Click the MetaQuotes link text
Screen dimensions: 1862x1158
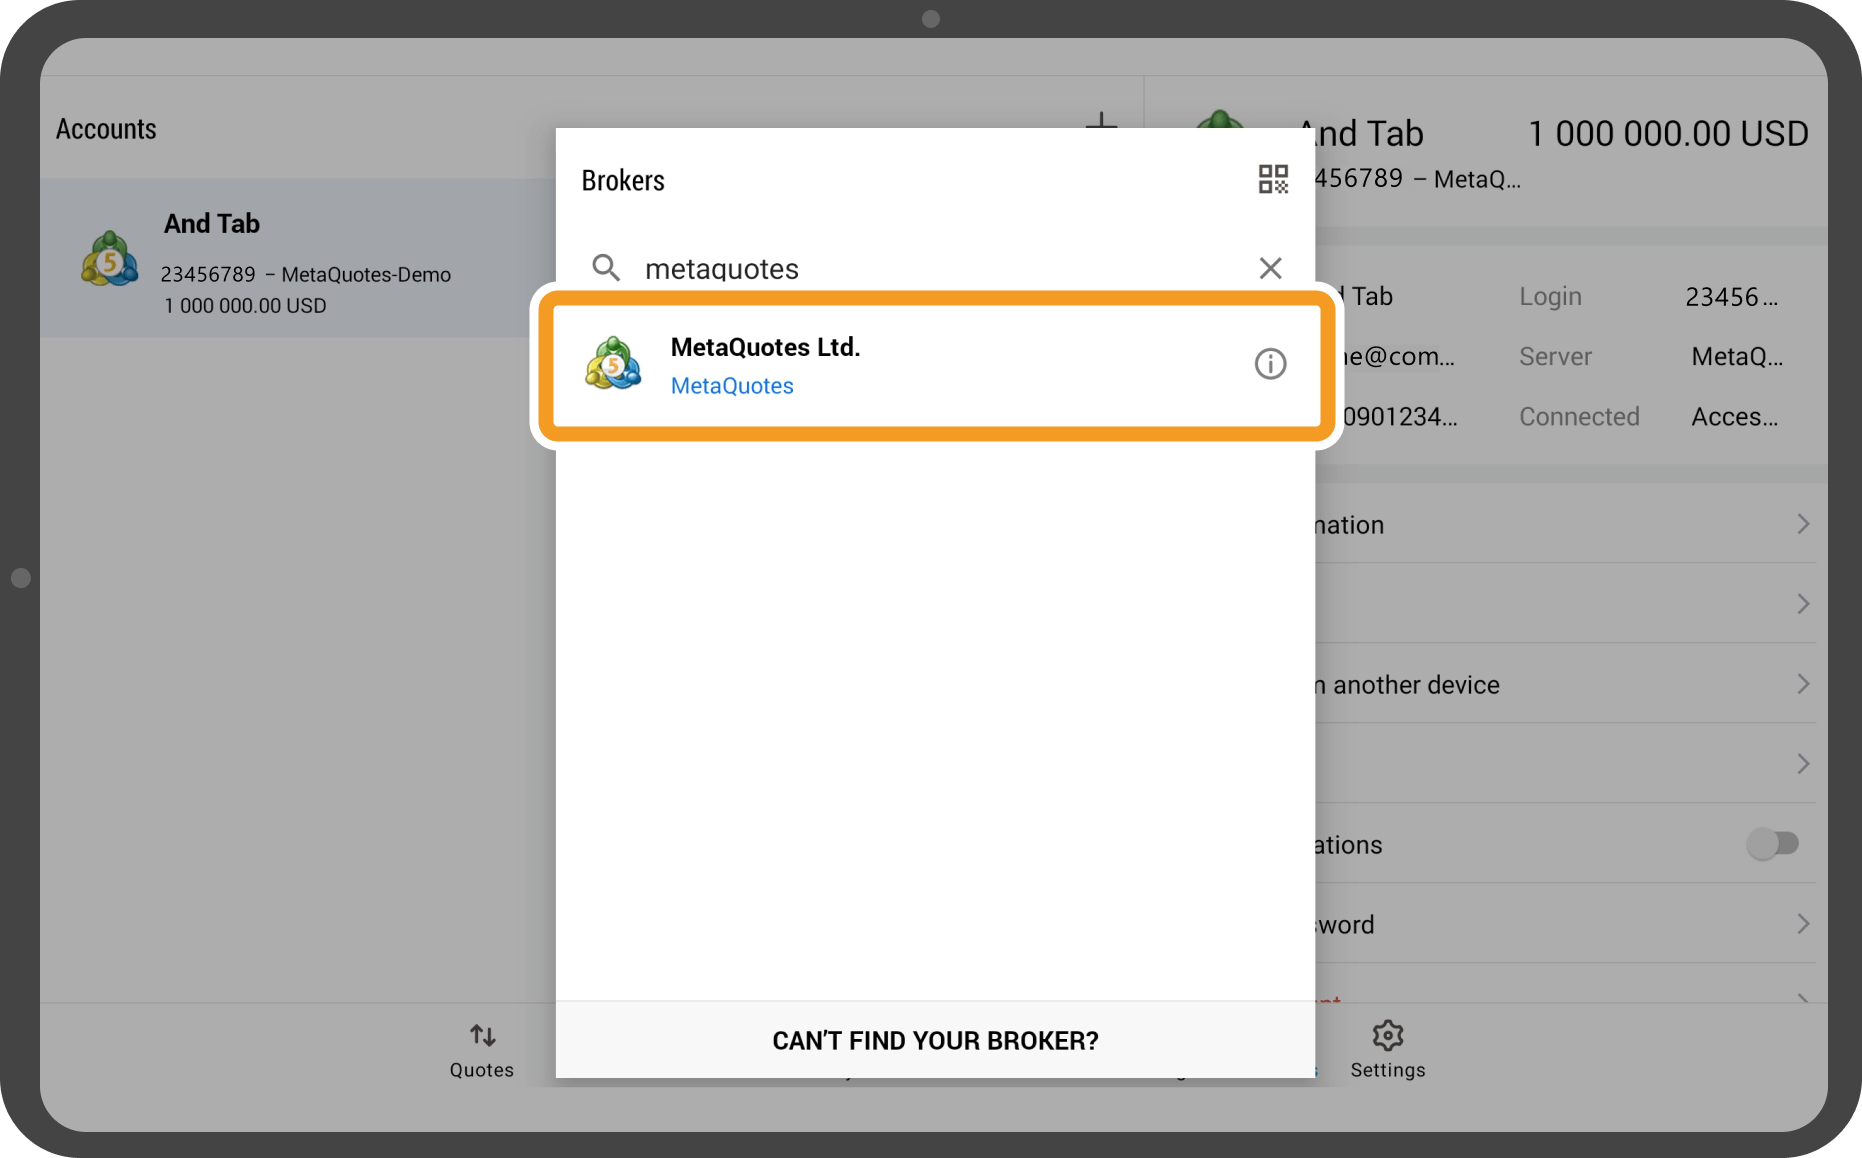coord(732,386)
